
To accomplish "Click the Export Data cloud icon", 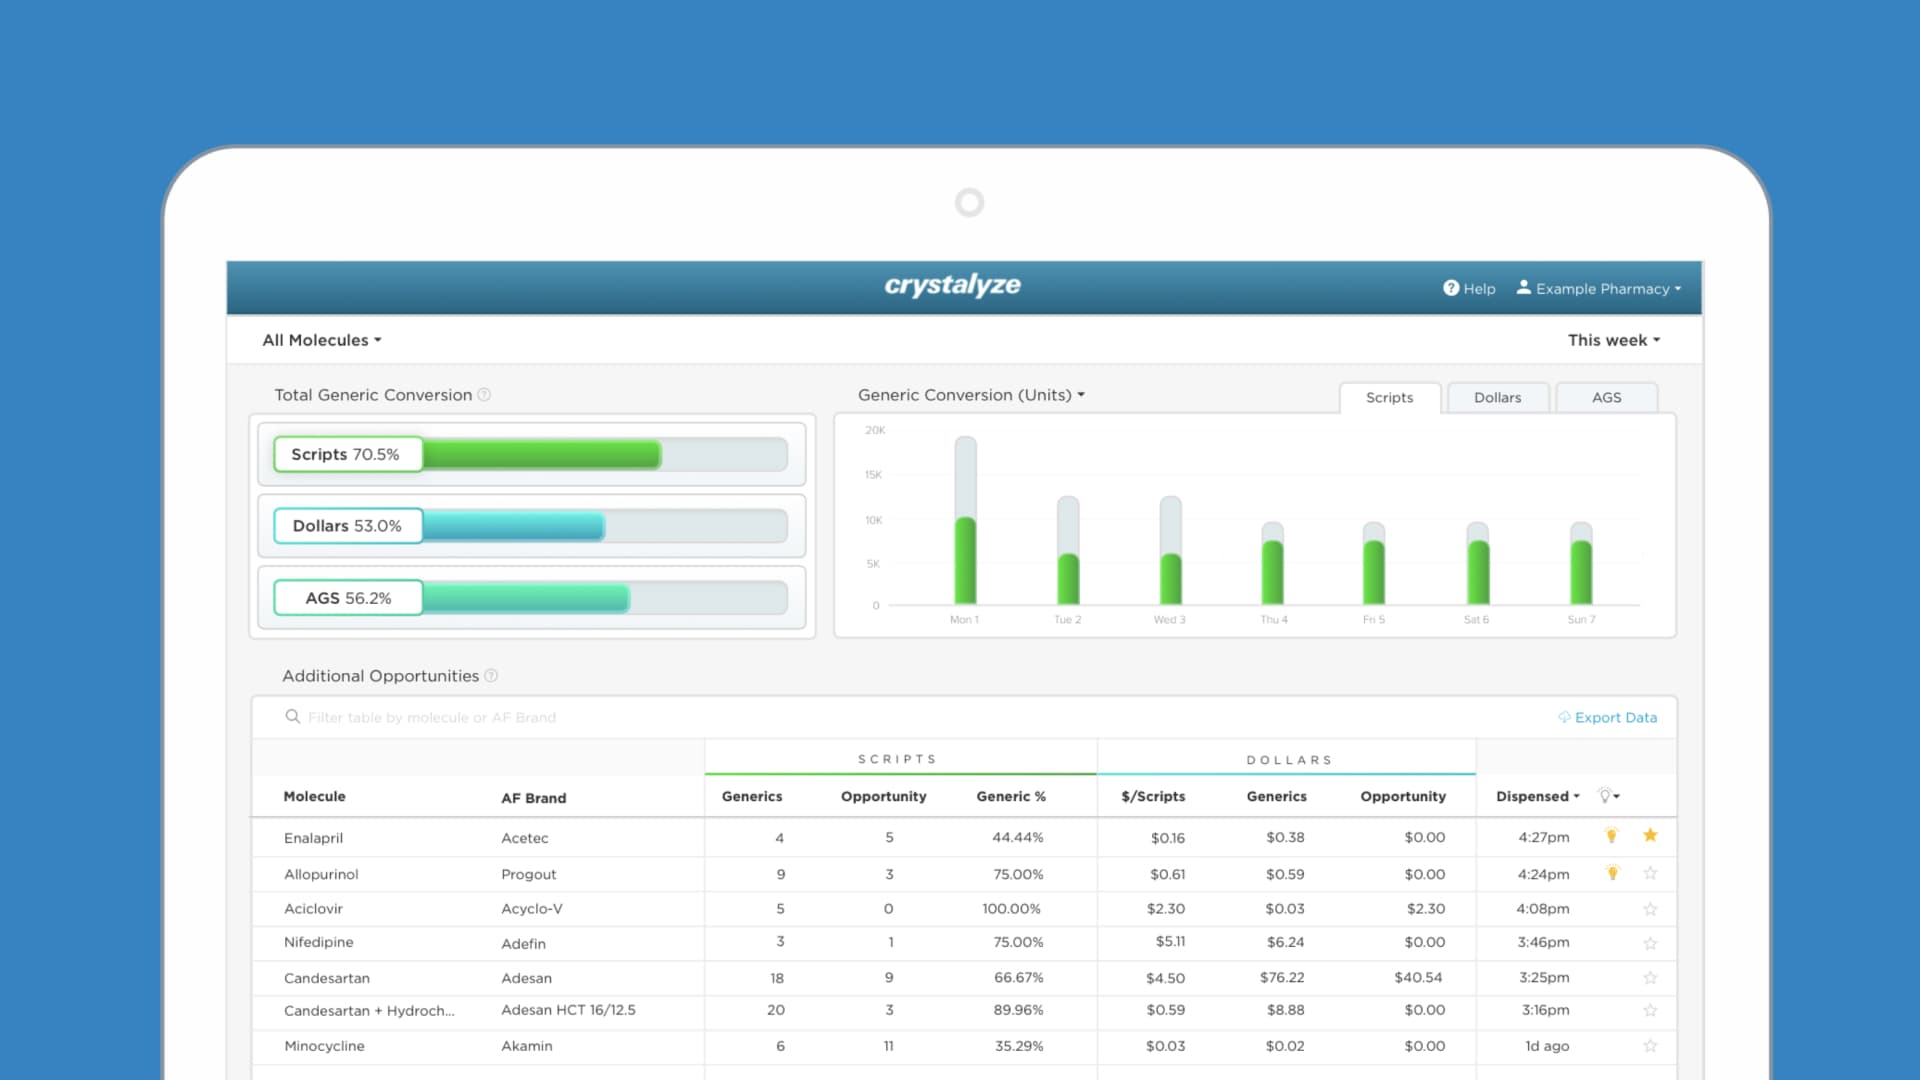I will (x=1564, y=717).
